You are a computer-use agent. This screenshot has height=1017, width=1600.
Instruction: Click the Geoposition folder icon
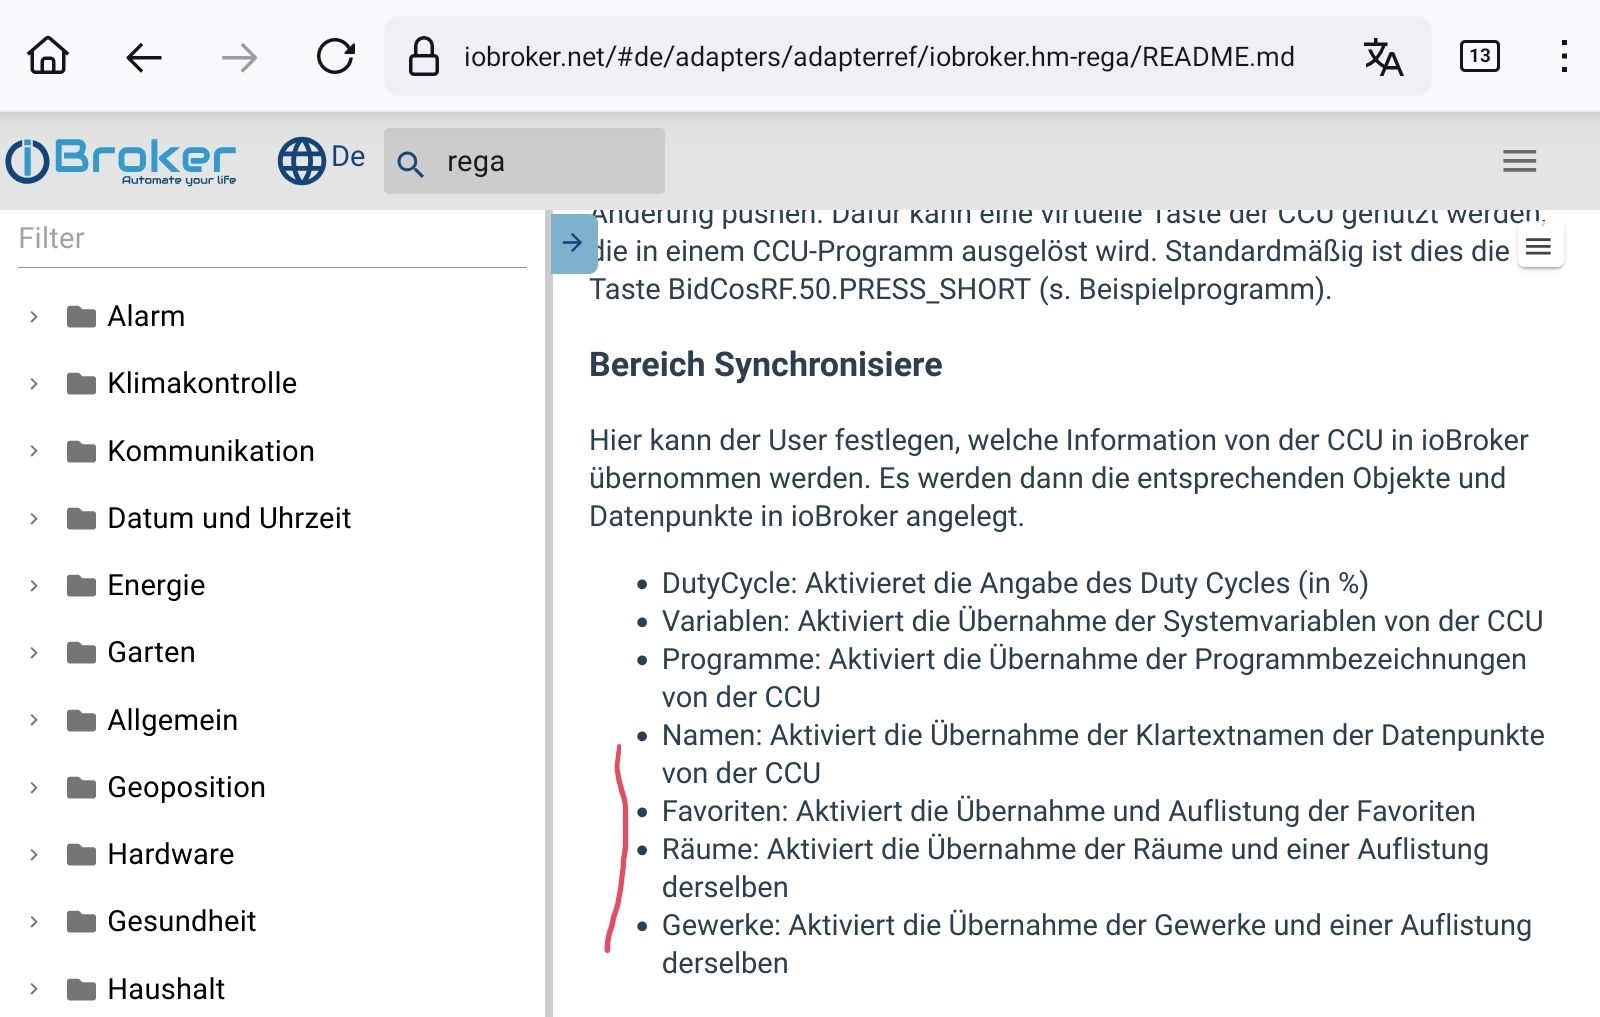coord(81,787)
